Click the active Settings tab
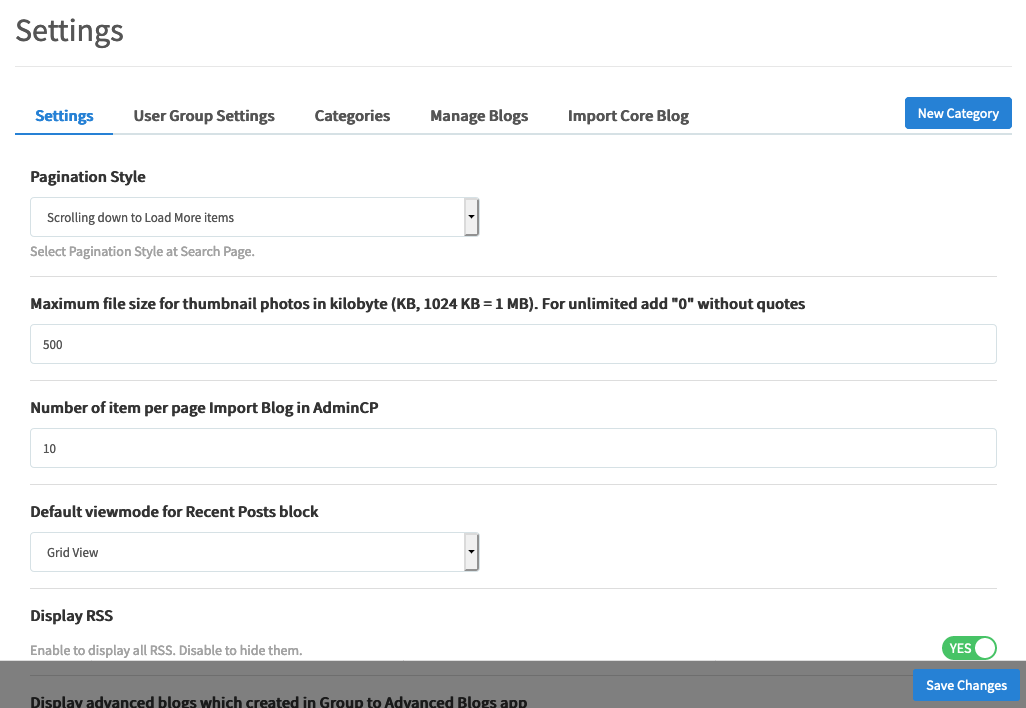 (x=64, y=115)
